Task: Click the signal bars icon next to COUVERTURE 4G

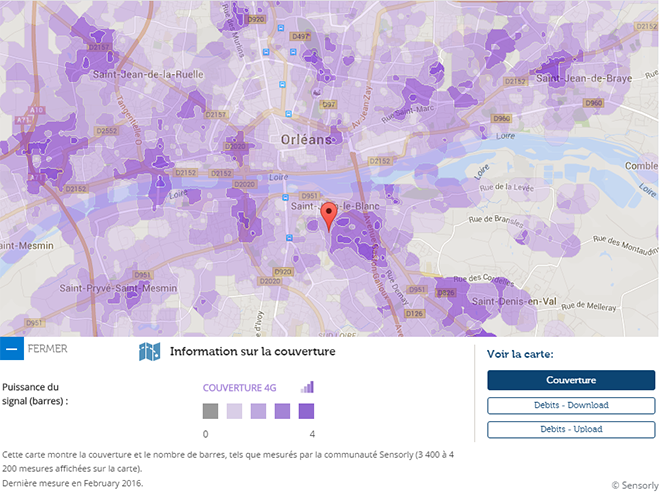Action: [x=307, y=387]
